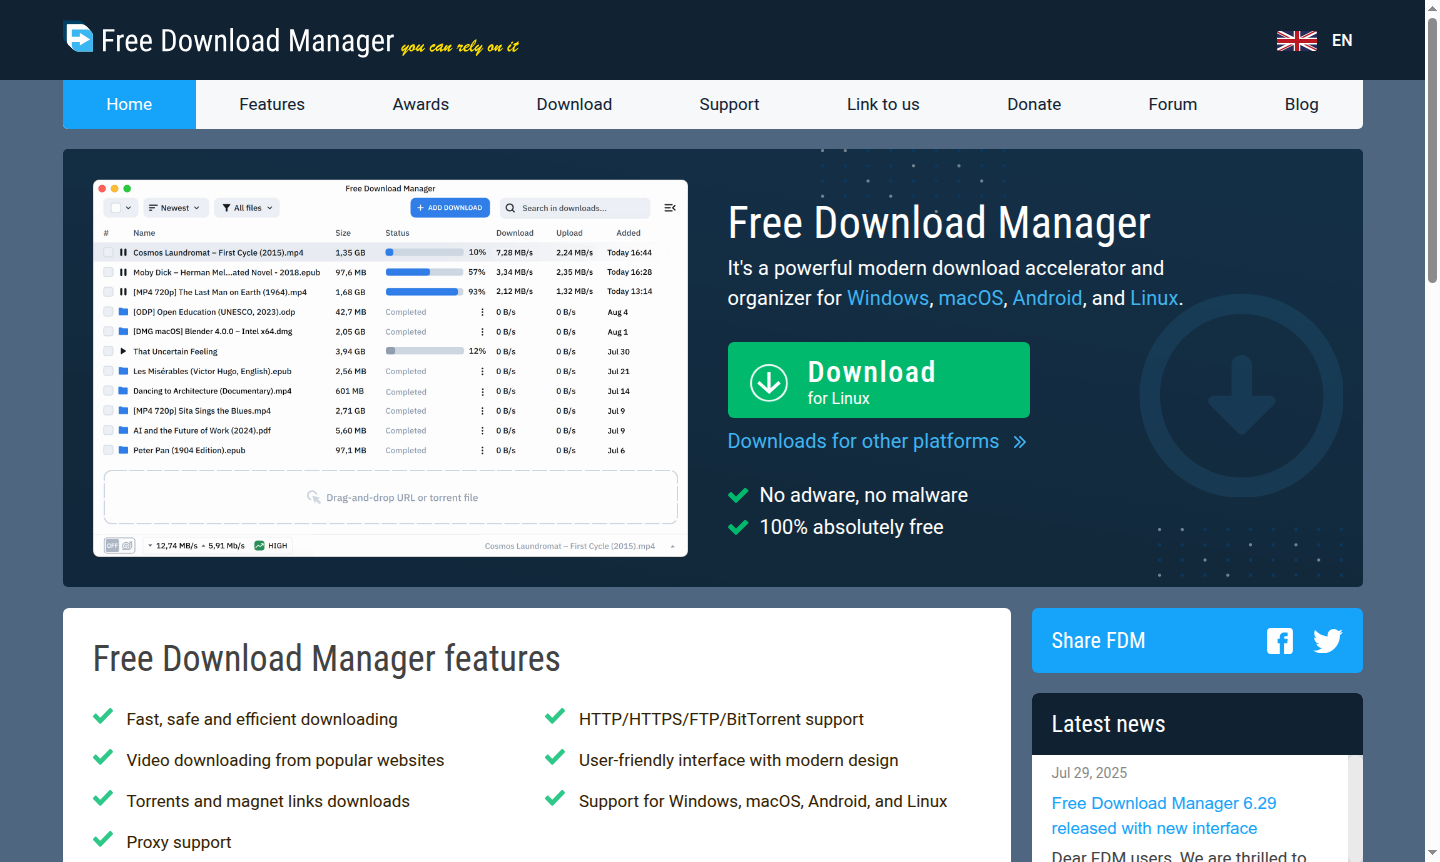Share FDM using the Facebook icon
The image size is (1440, 862).
[1280, 640]
